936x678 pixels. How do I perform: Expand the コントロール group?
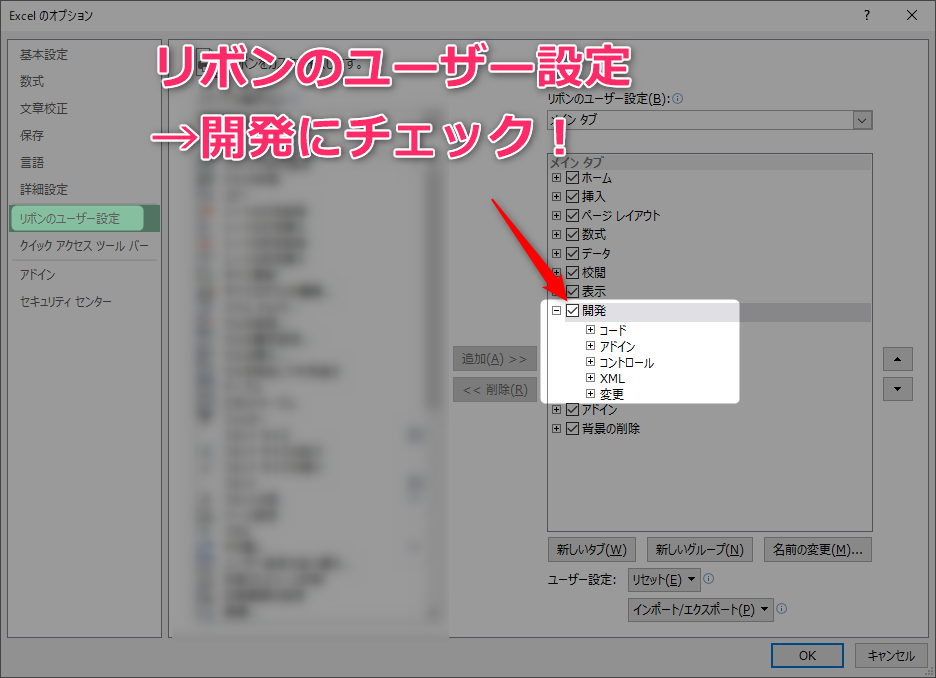click(590, 362)
